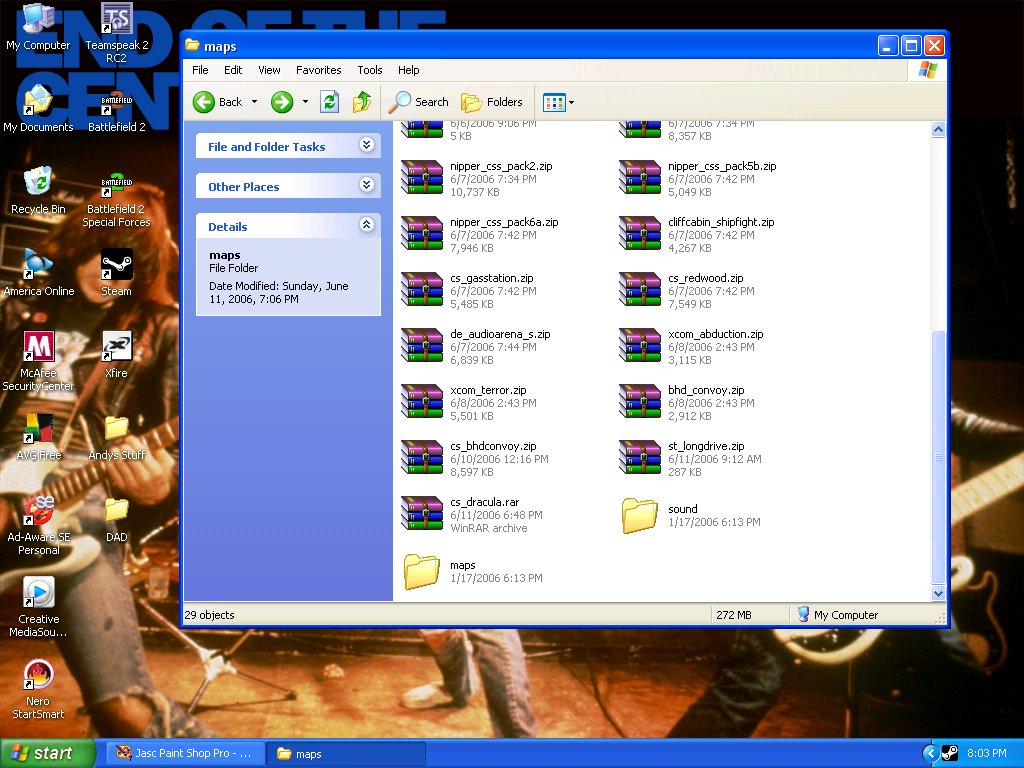Open the Back history dropdown arrow
This screenshot has width=1024, height=768.
[254, 102]
